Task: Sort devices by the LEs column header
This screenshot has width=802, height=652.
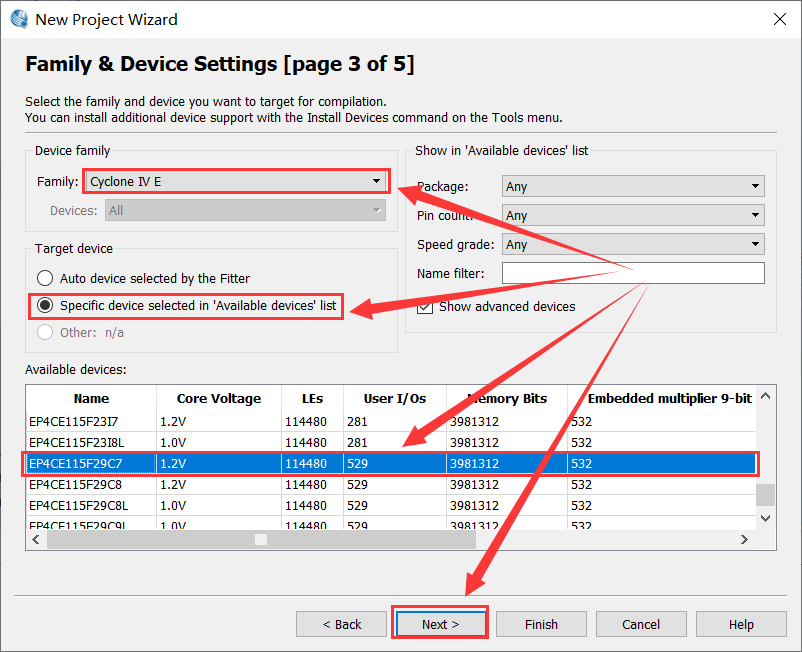Action: click(312, 398)
